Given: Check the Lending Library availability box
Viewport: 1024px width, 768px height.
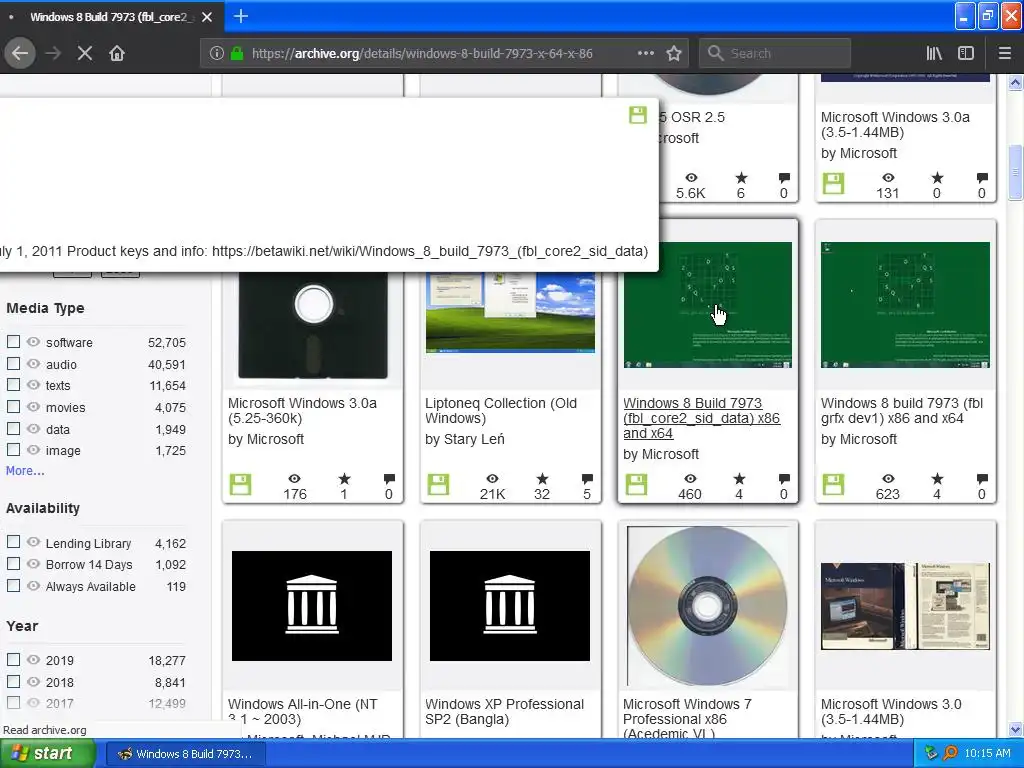Looking at the screenshot, I should click(x=13, y=542).
